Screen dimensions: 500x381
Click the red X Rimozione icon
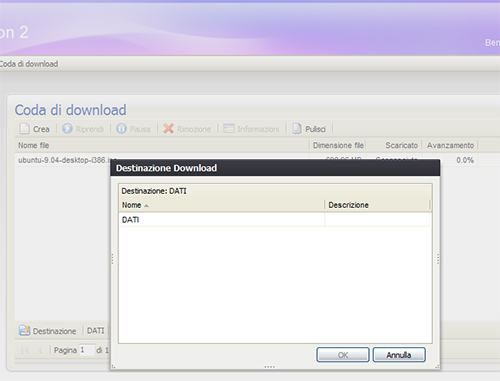169,129
